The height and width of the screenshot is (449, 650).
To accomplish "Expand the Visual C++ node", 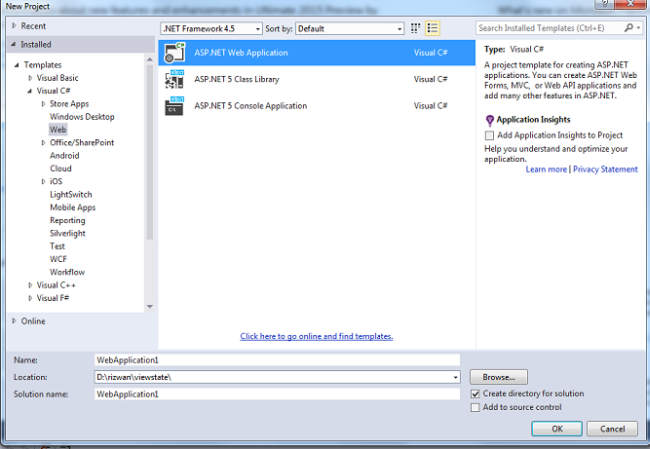I will [x=30, y=285].
